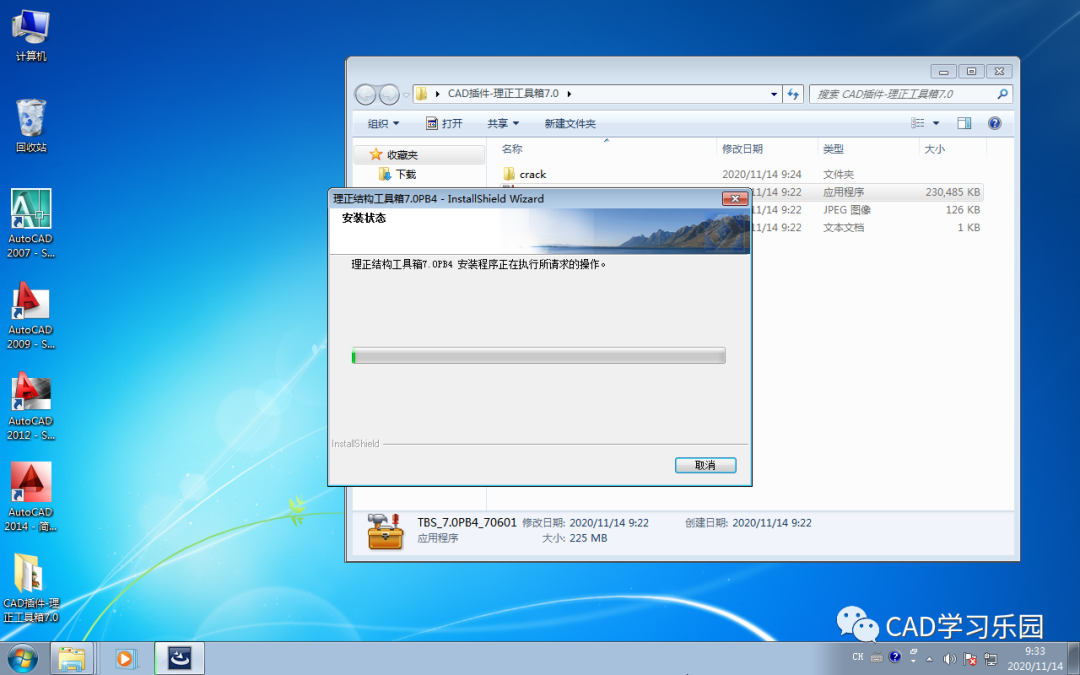Open the view options dropdown arrow
Image resolution: width=1080 pixels, height=675 pixels.
click(x=936, y=123)
